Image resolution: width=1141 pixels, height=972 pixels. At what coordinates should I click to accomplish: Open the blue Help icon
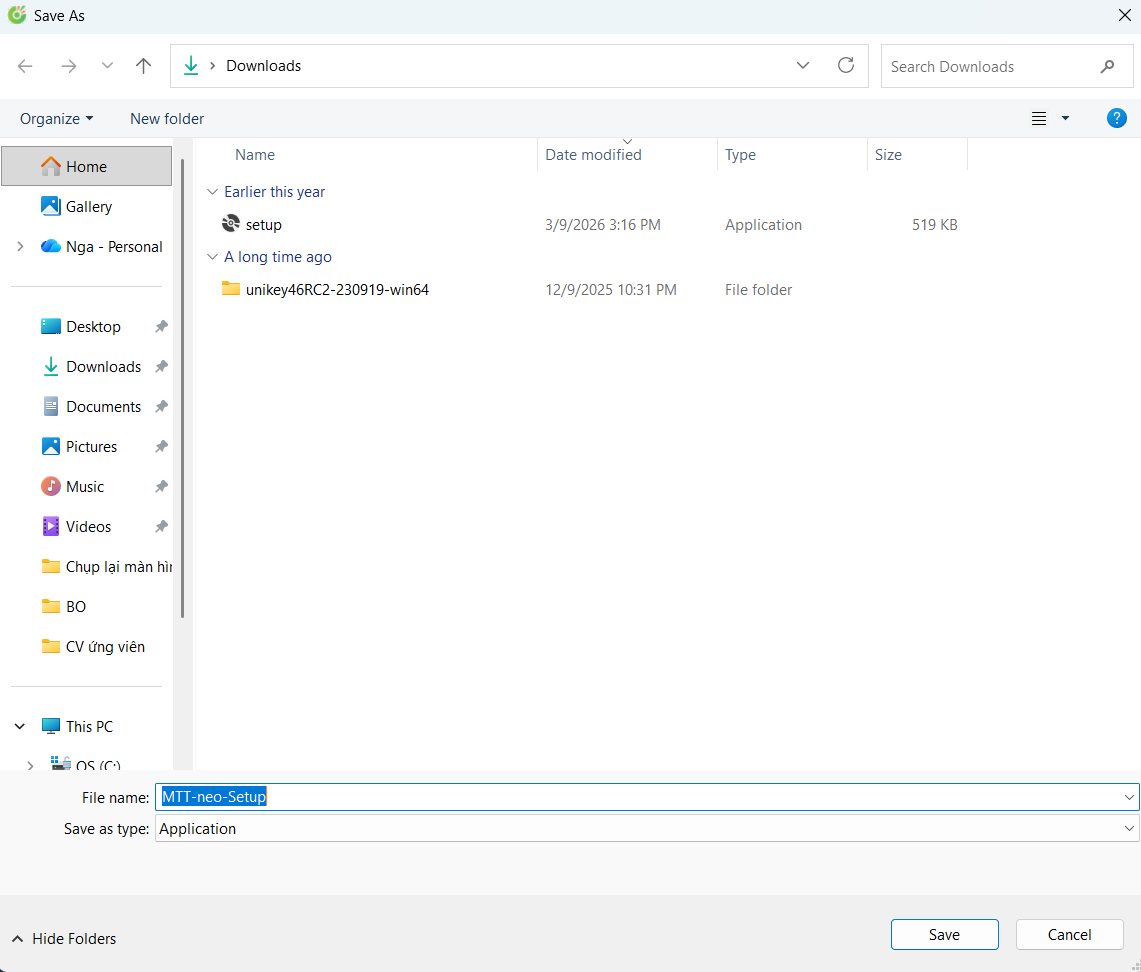coord(1116,118)
